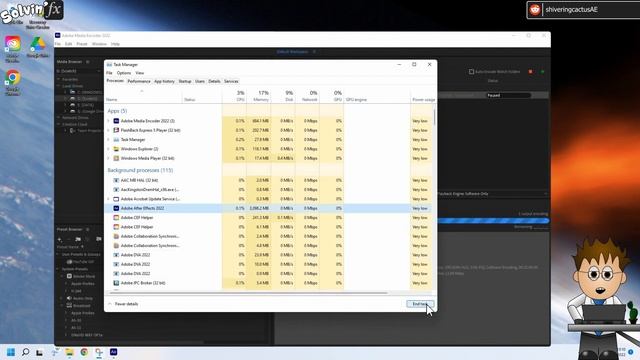Switch to the Performance tab

click(x=139, y=81)
